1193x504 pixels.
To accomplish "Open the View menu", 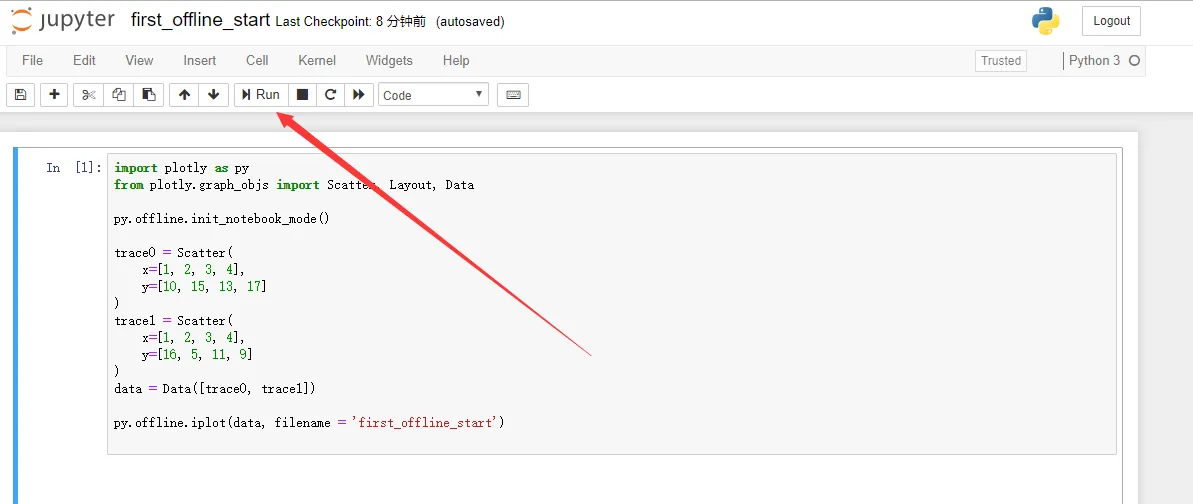I will [139, 61].
